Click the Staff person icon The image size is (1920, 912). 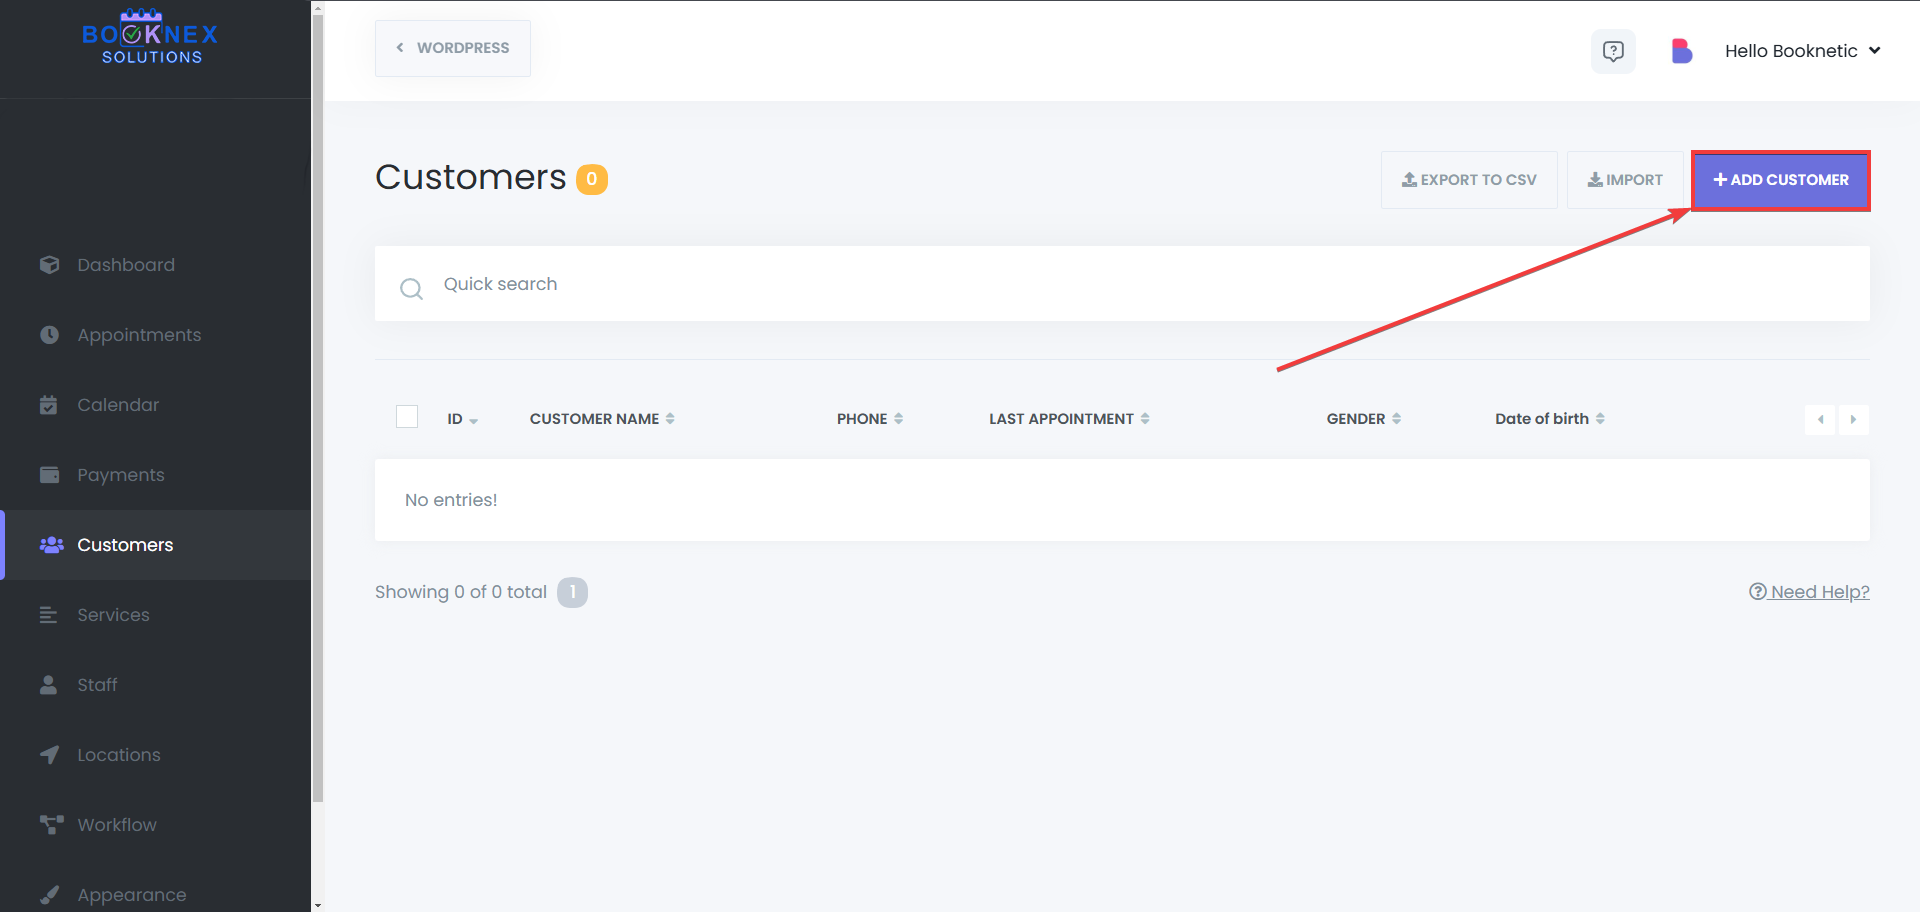[x=49, y=684]
